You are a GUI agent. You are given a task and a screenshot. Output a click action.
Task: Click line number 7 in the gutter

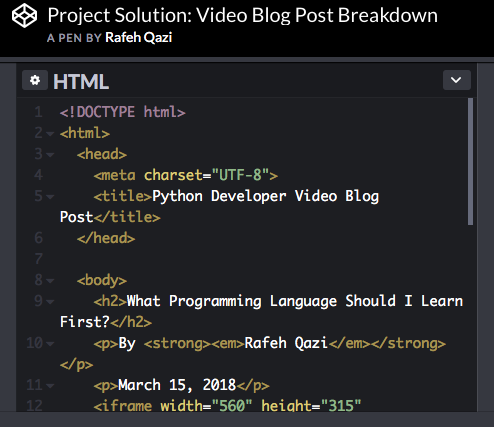click(x=39, y=259)
